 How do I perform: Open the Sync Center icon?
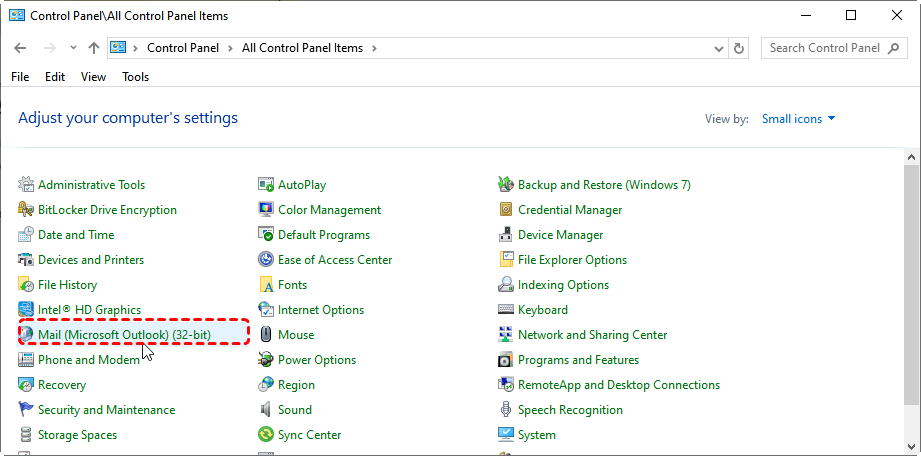coord(267,435)
